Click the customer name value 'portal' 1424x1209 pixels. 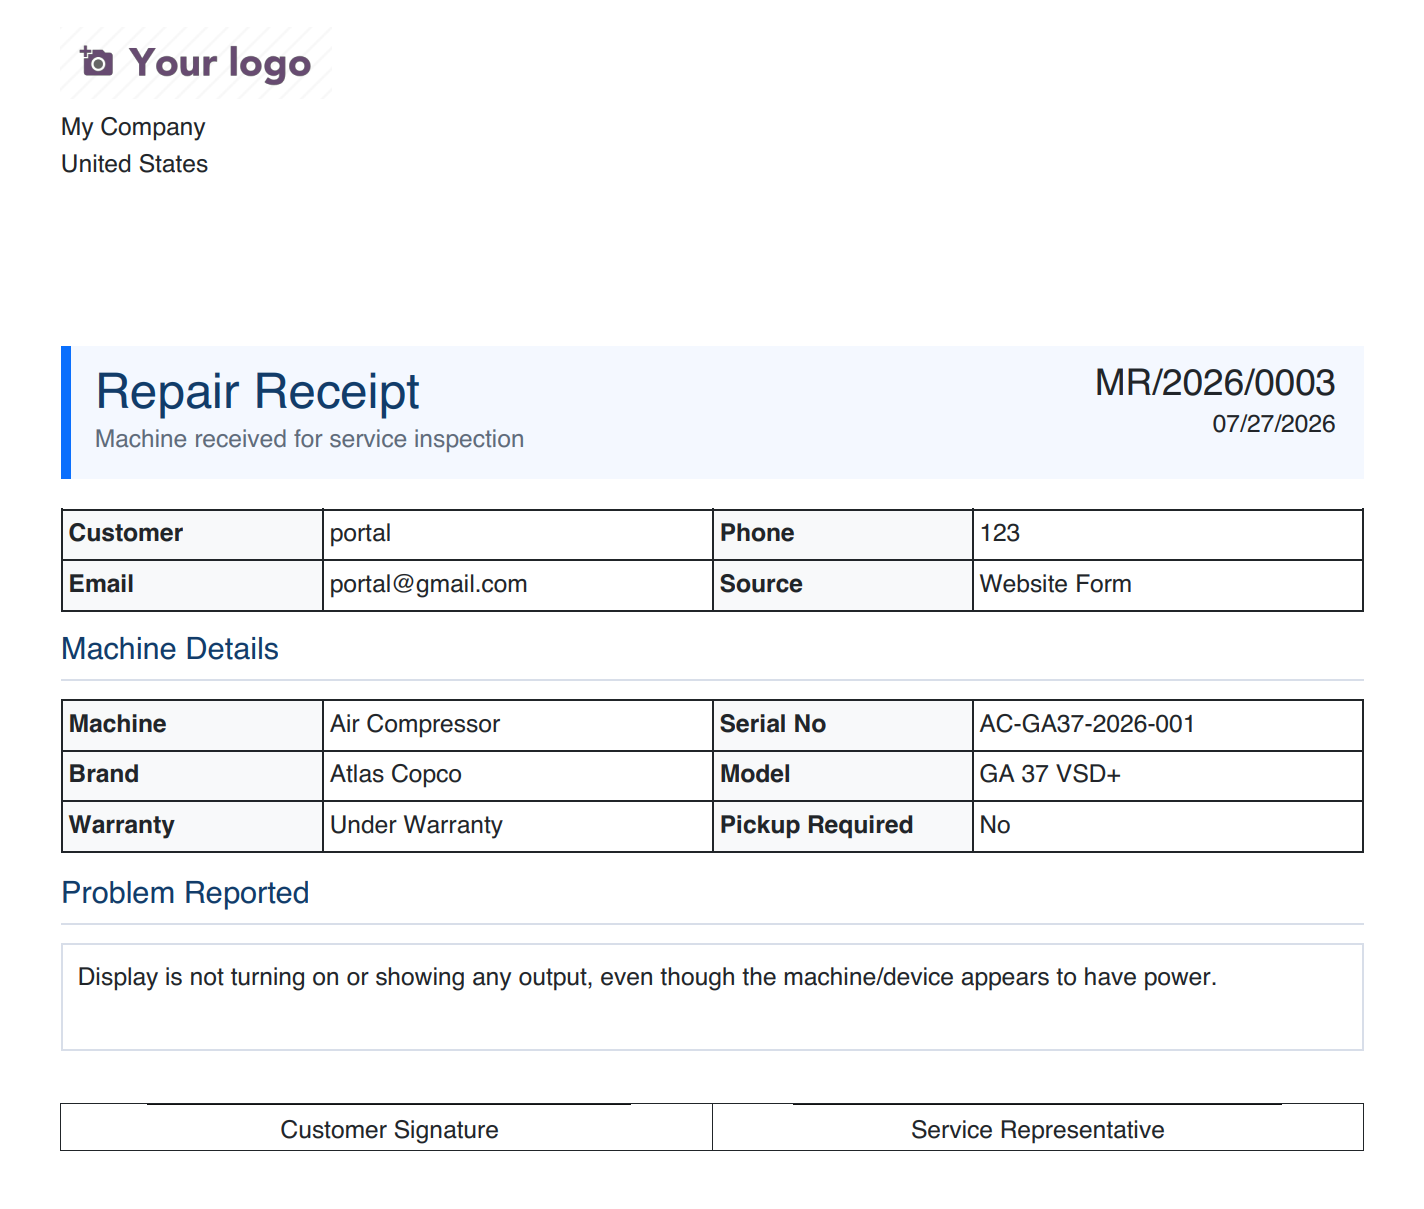(x=360, y=533)
